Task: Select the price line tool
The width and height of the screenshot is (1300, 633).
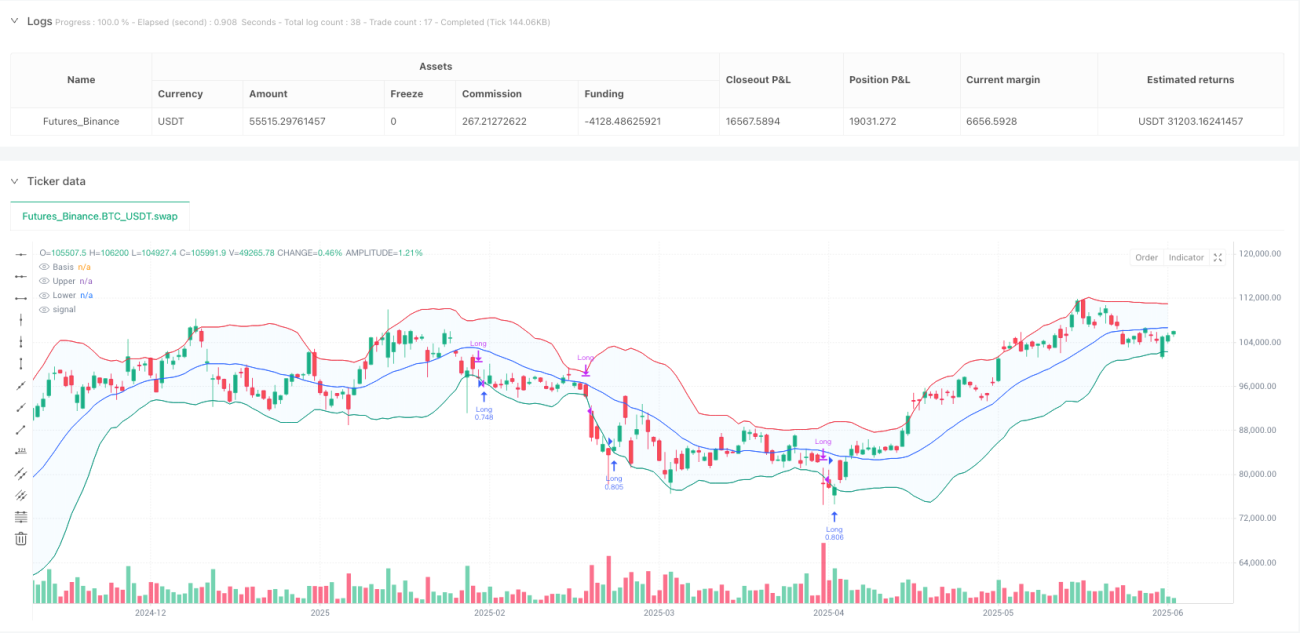Action: pos(21,451)
